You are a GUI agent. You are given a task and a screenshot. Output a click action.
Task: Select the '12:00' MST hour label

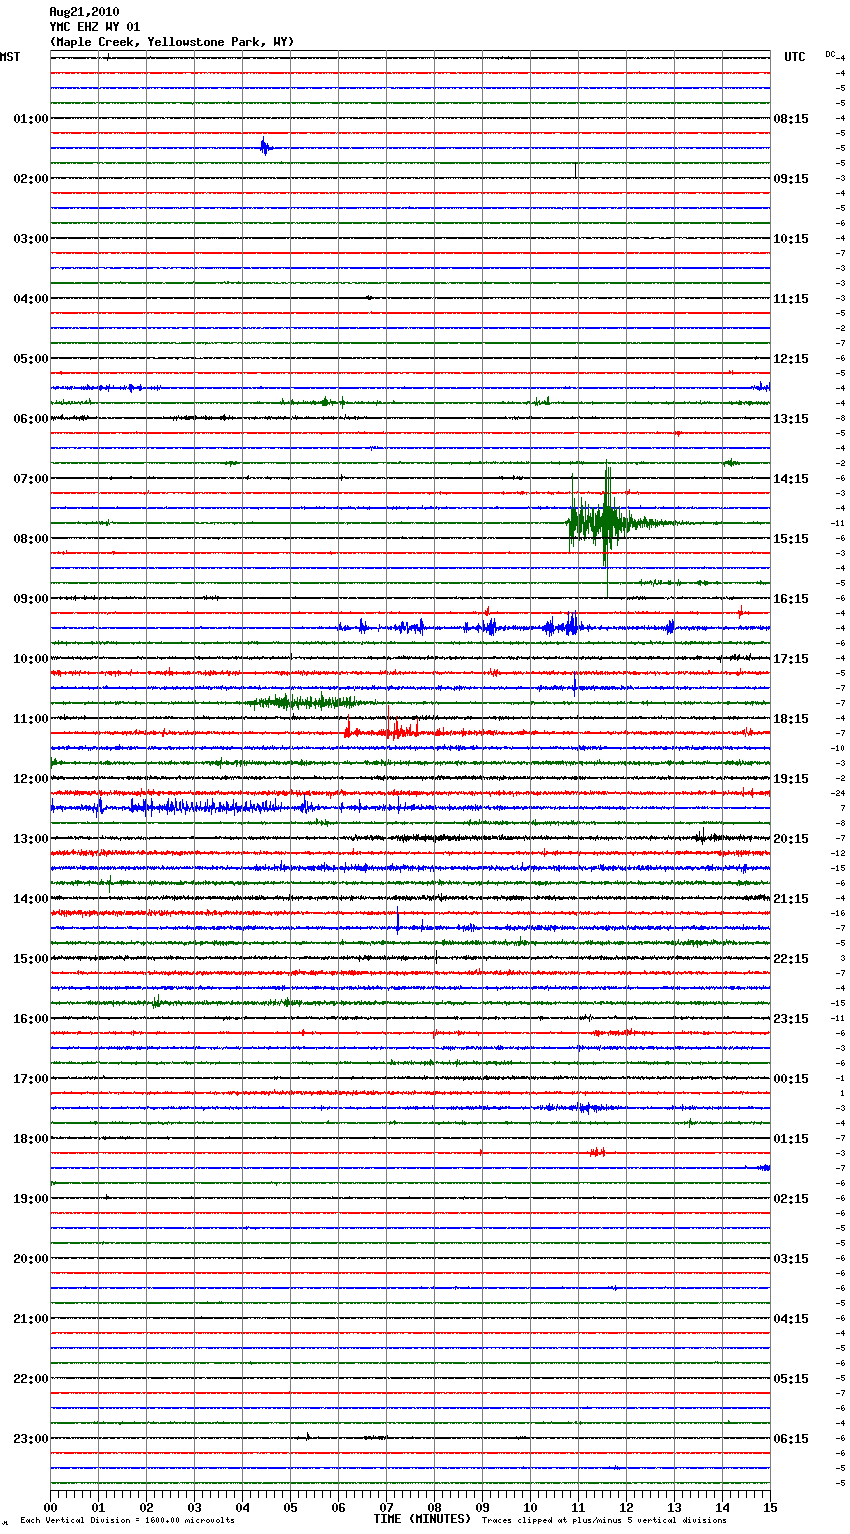coord(31,779)
